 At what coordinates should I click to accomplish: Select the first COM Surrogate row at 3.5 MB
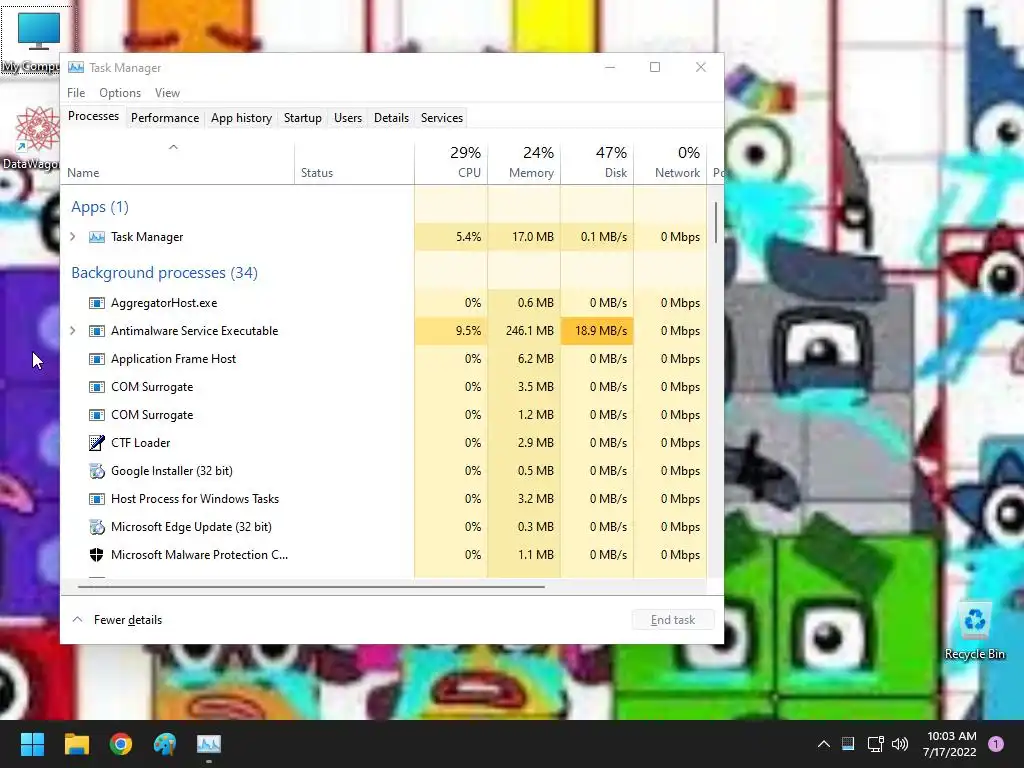(x=384, y=387)
